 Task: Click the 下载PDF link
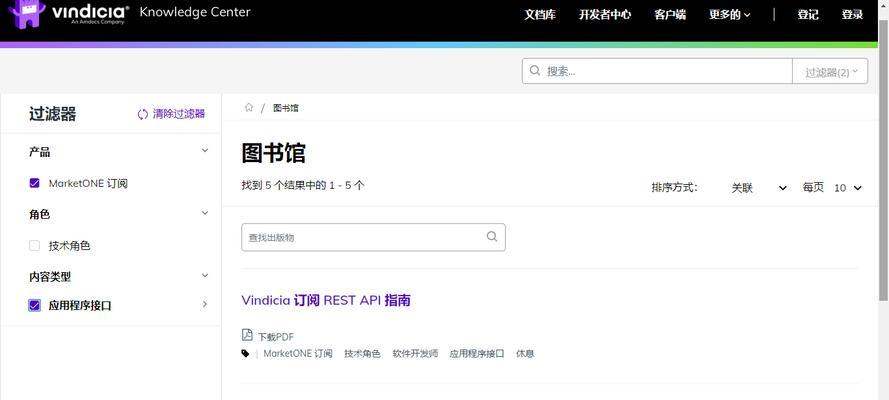point(276,337)
